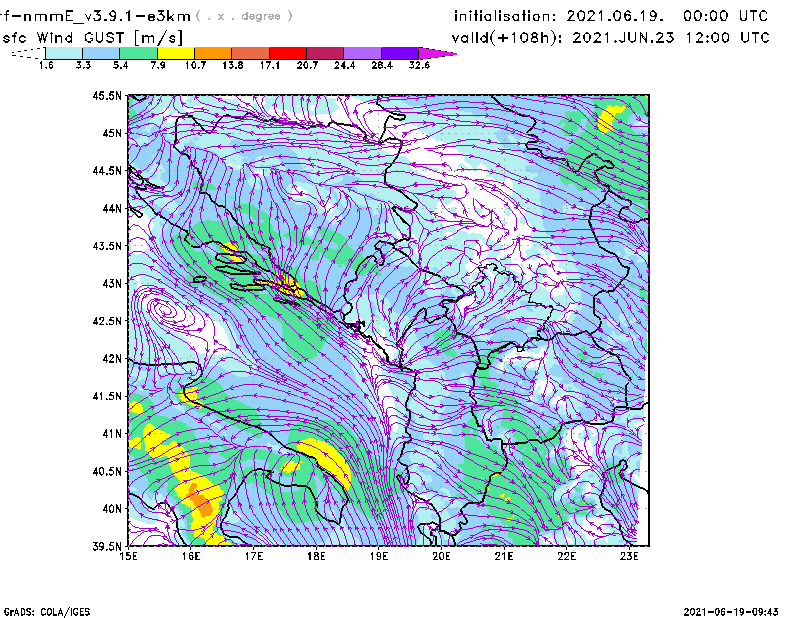The width and height of the screenshot is (800, 618).
Task: Click the orange gust maximum near 16E 40N
Action: tap(201, 501)
